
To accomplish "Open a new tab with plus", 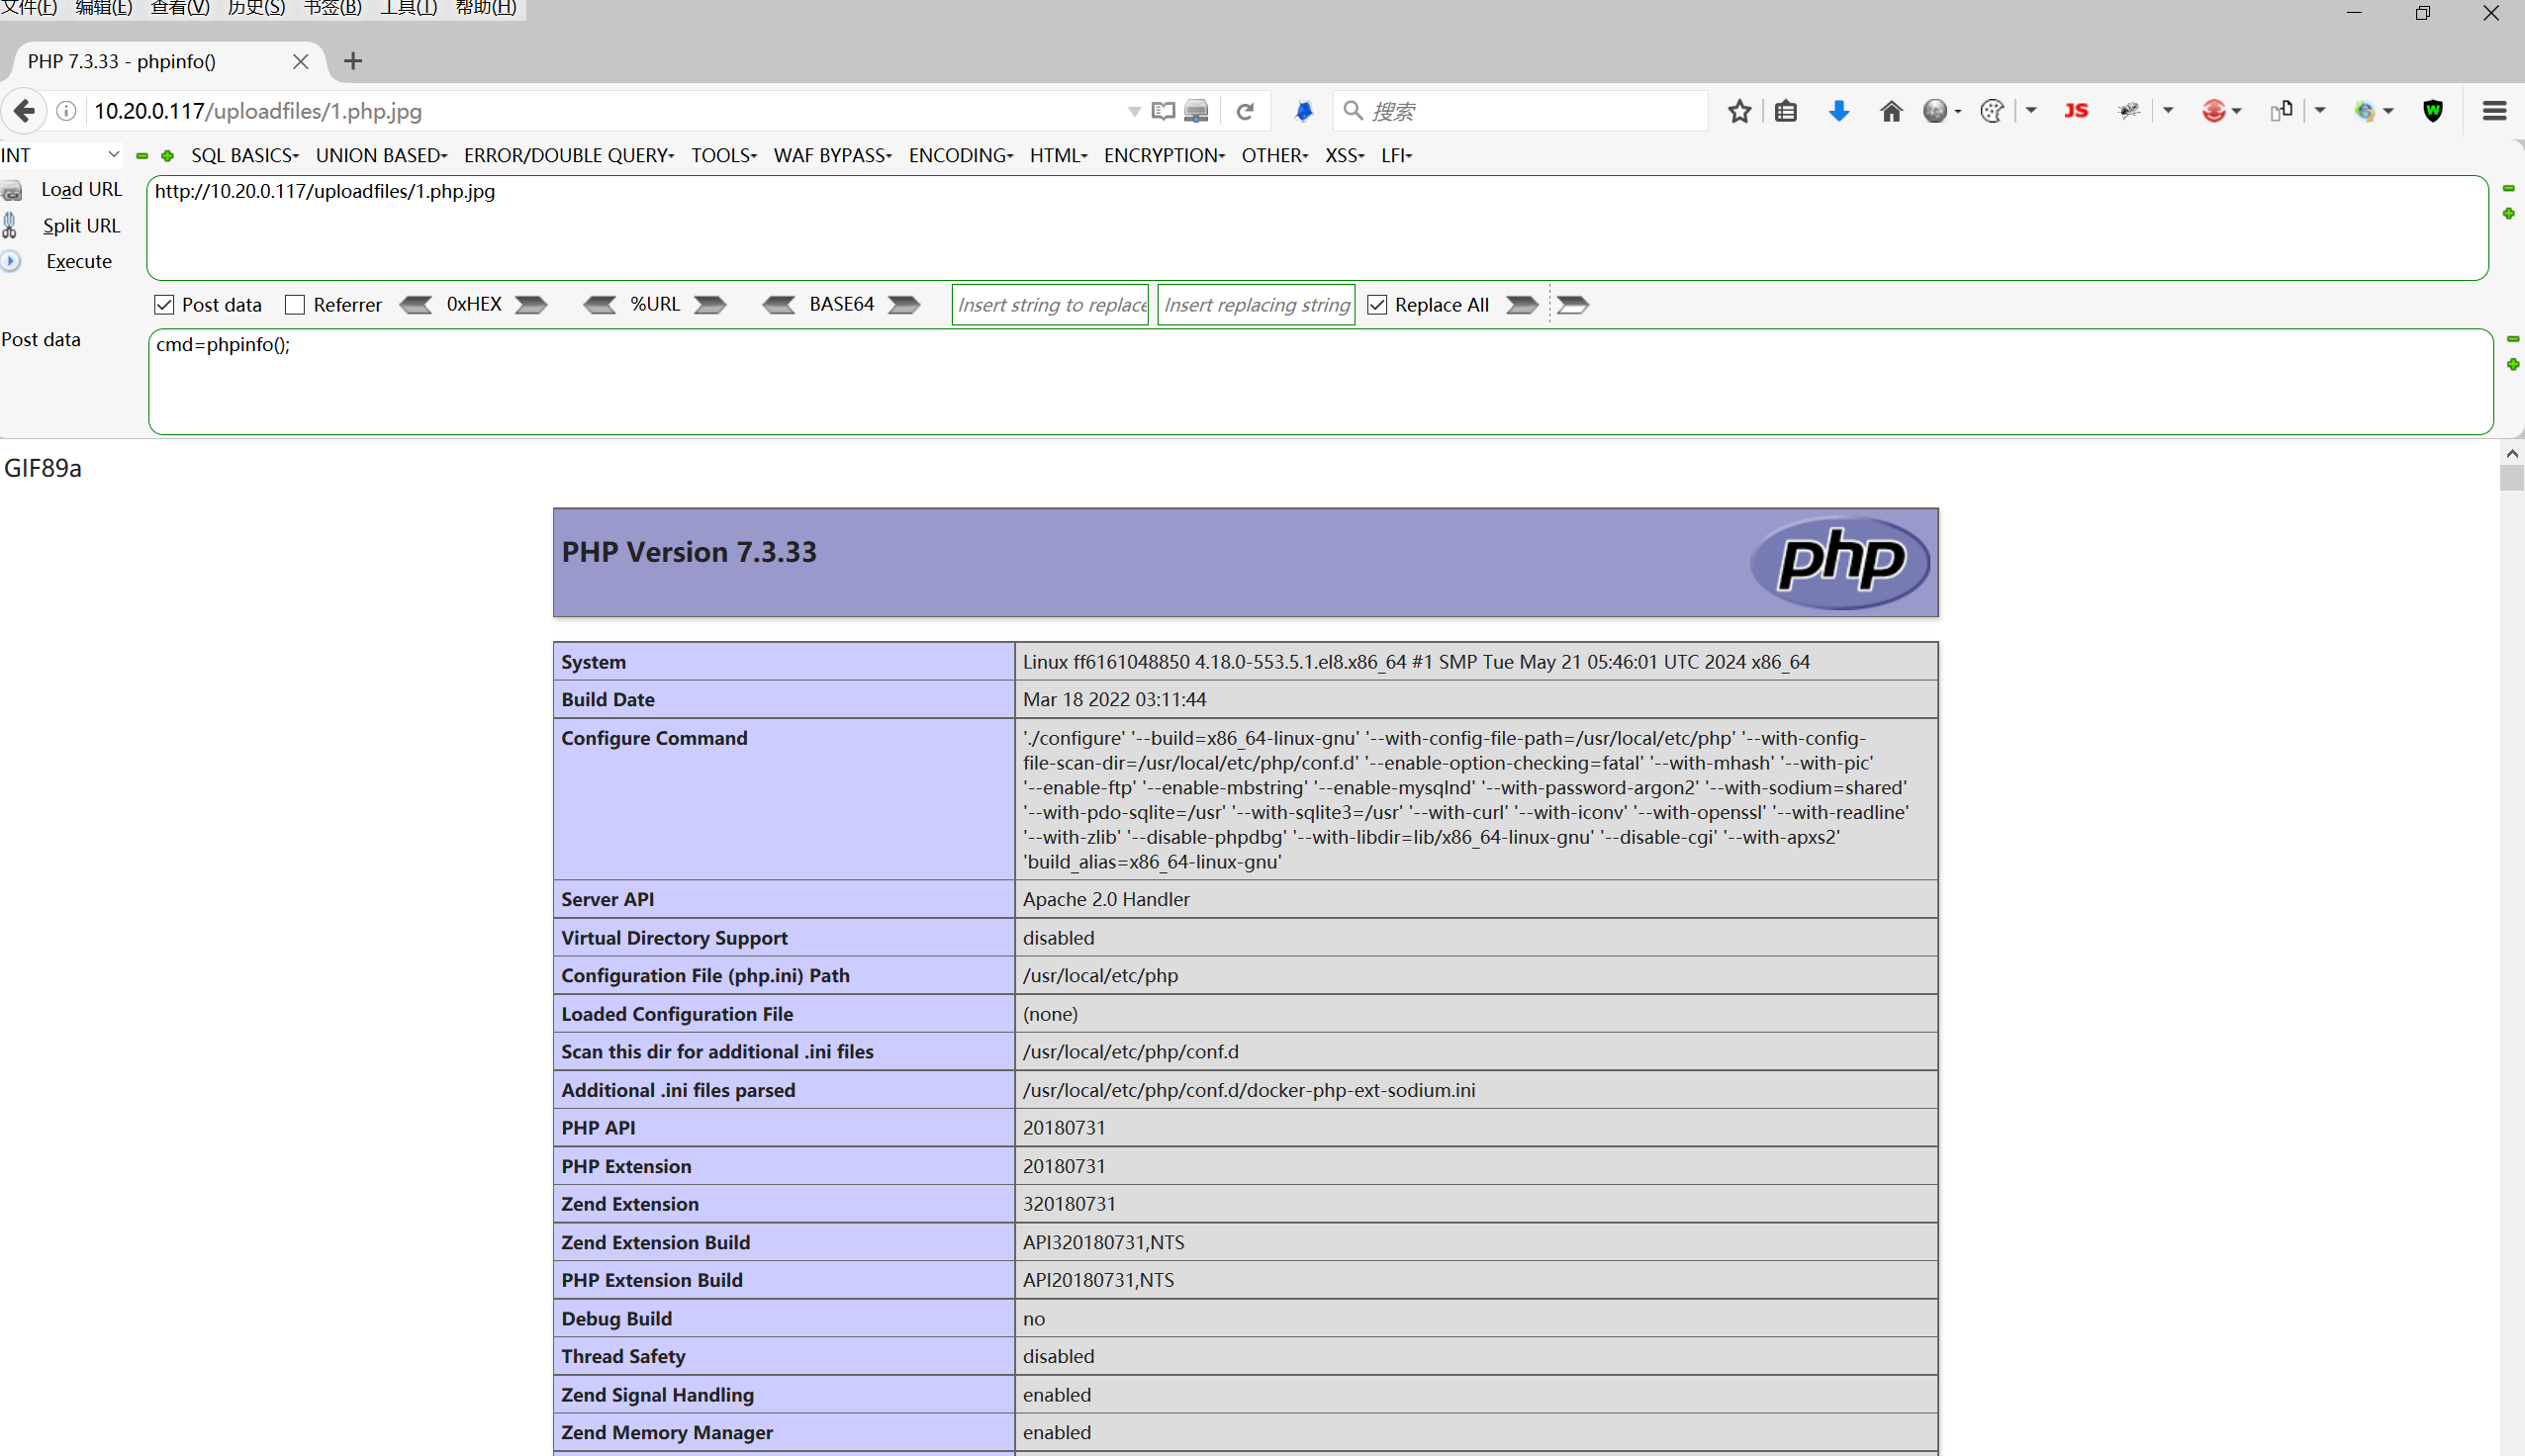I will point(353,61).
